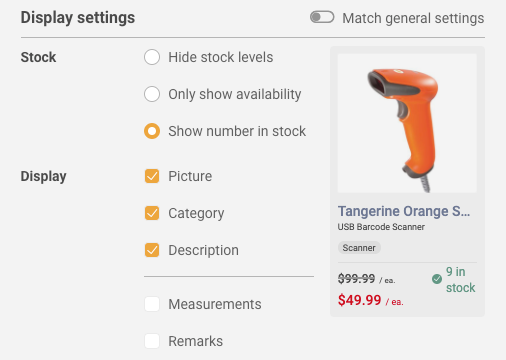506x360 pixels.
Task: Click the struck-through $99.99 price
Action: click(x=356, y=279)
